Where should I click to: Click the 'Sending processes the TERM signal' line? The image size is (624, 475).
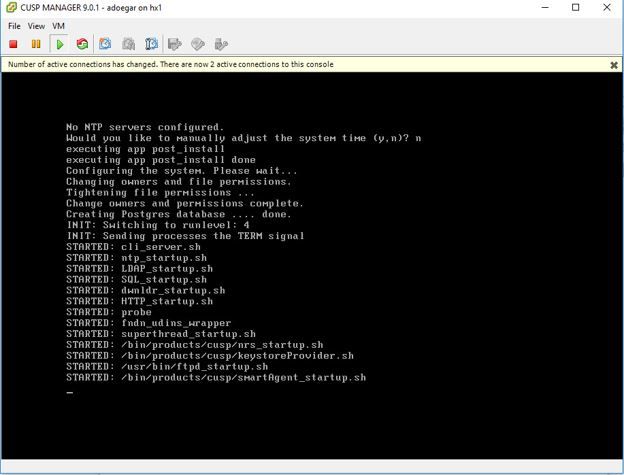(185, 236)
